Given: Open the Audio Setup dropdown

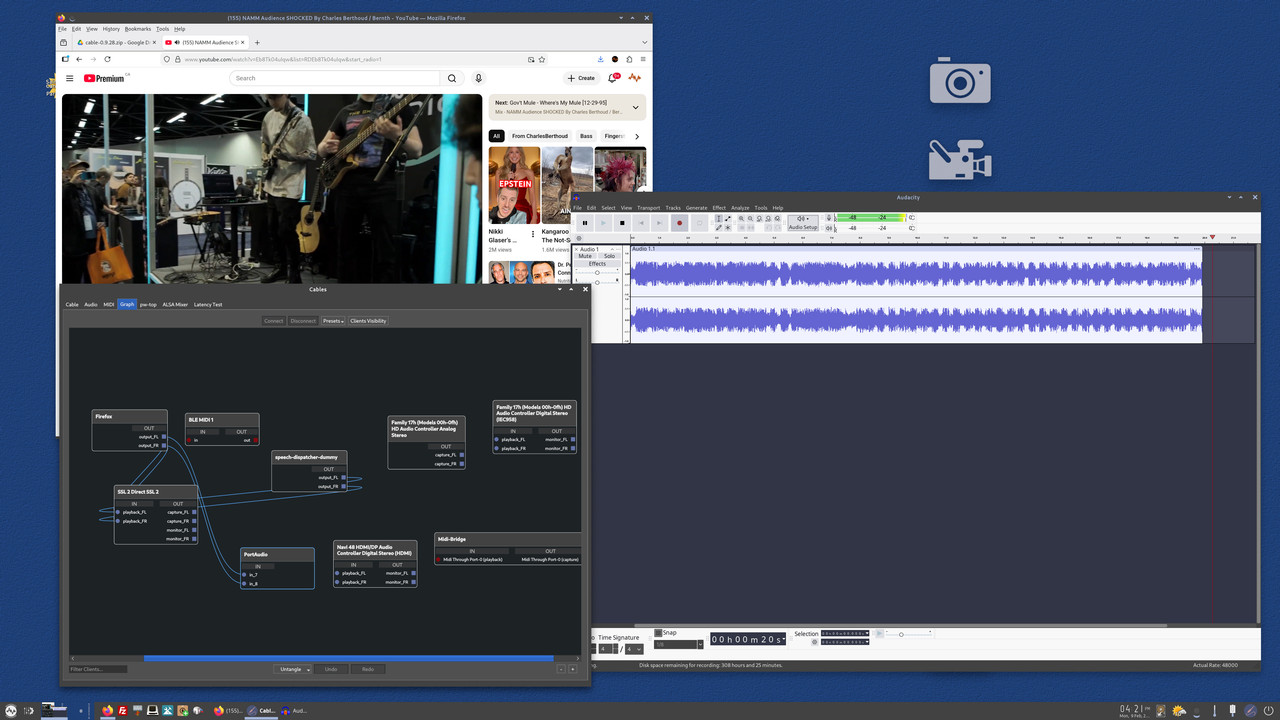Looking at the screenshot, I should pyautogui.click(x=803, y=223).
